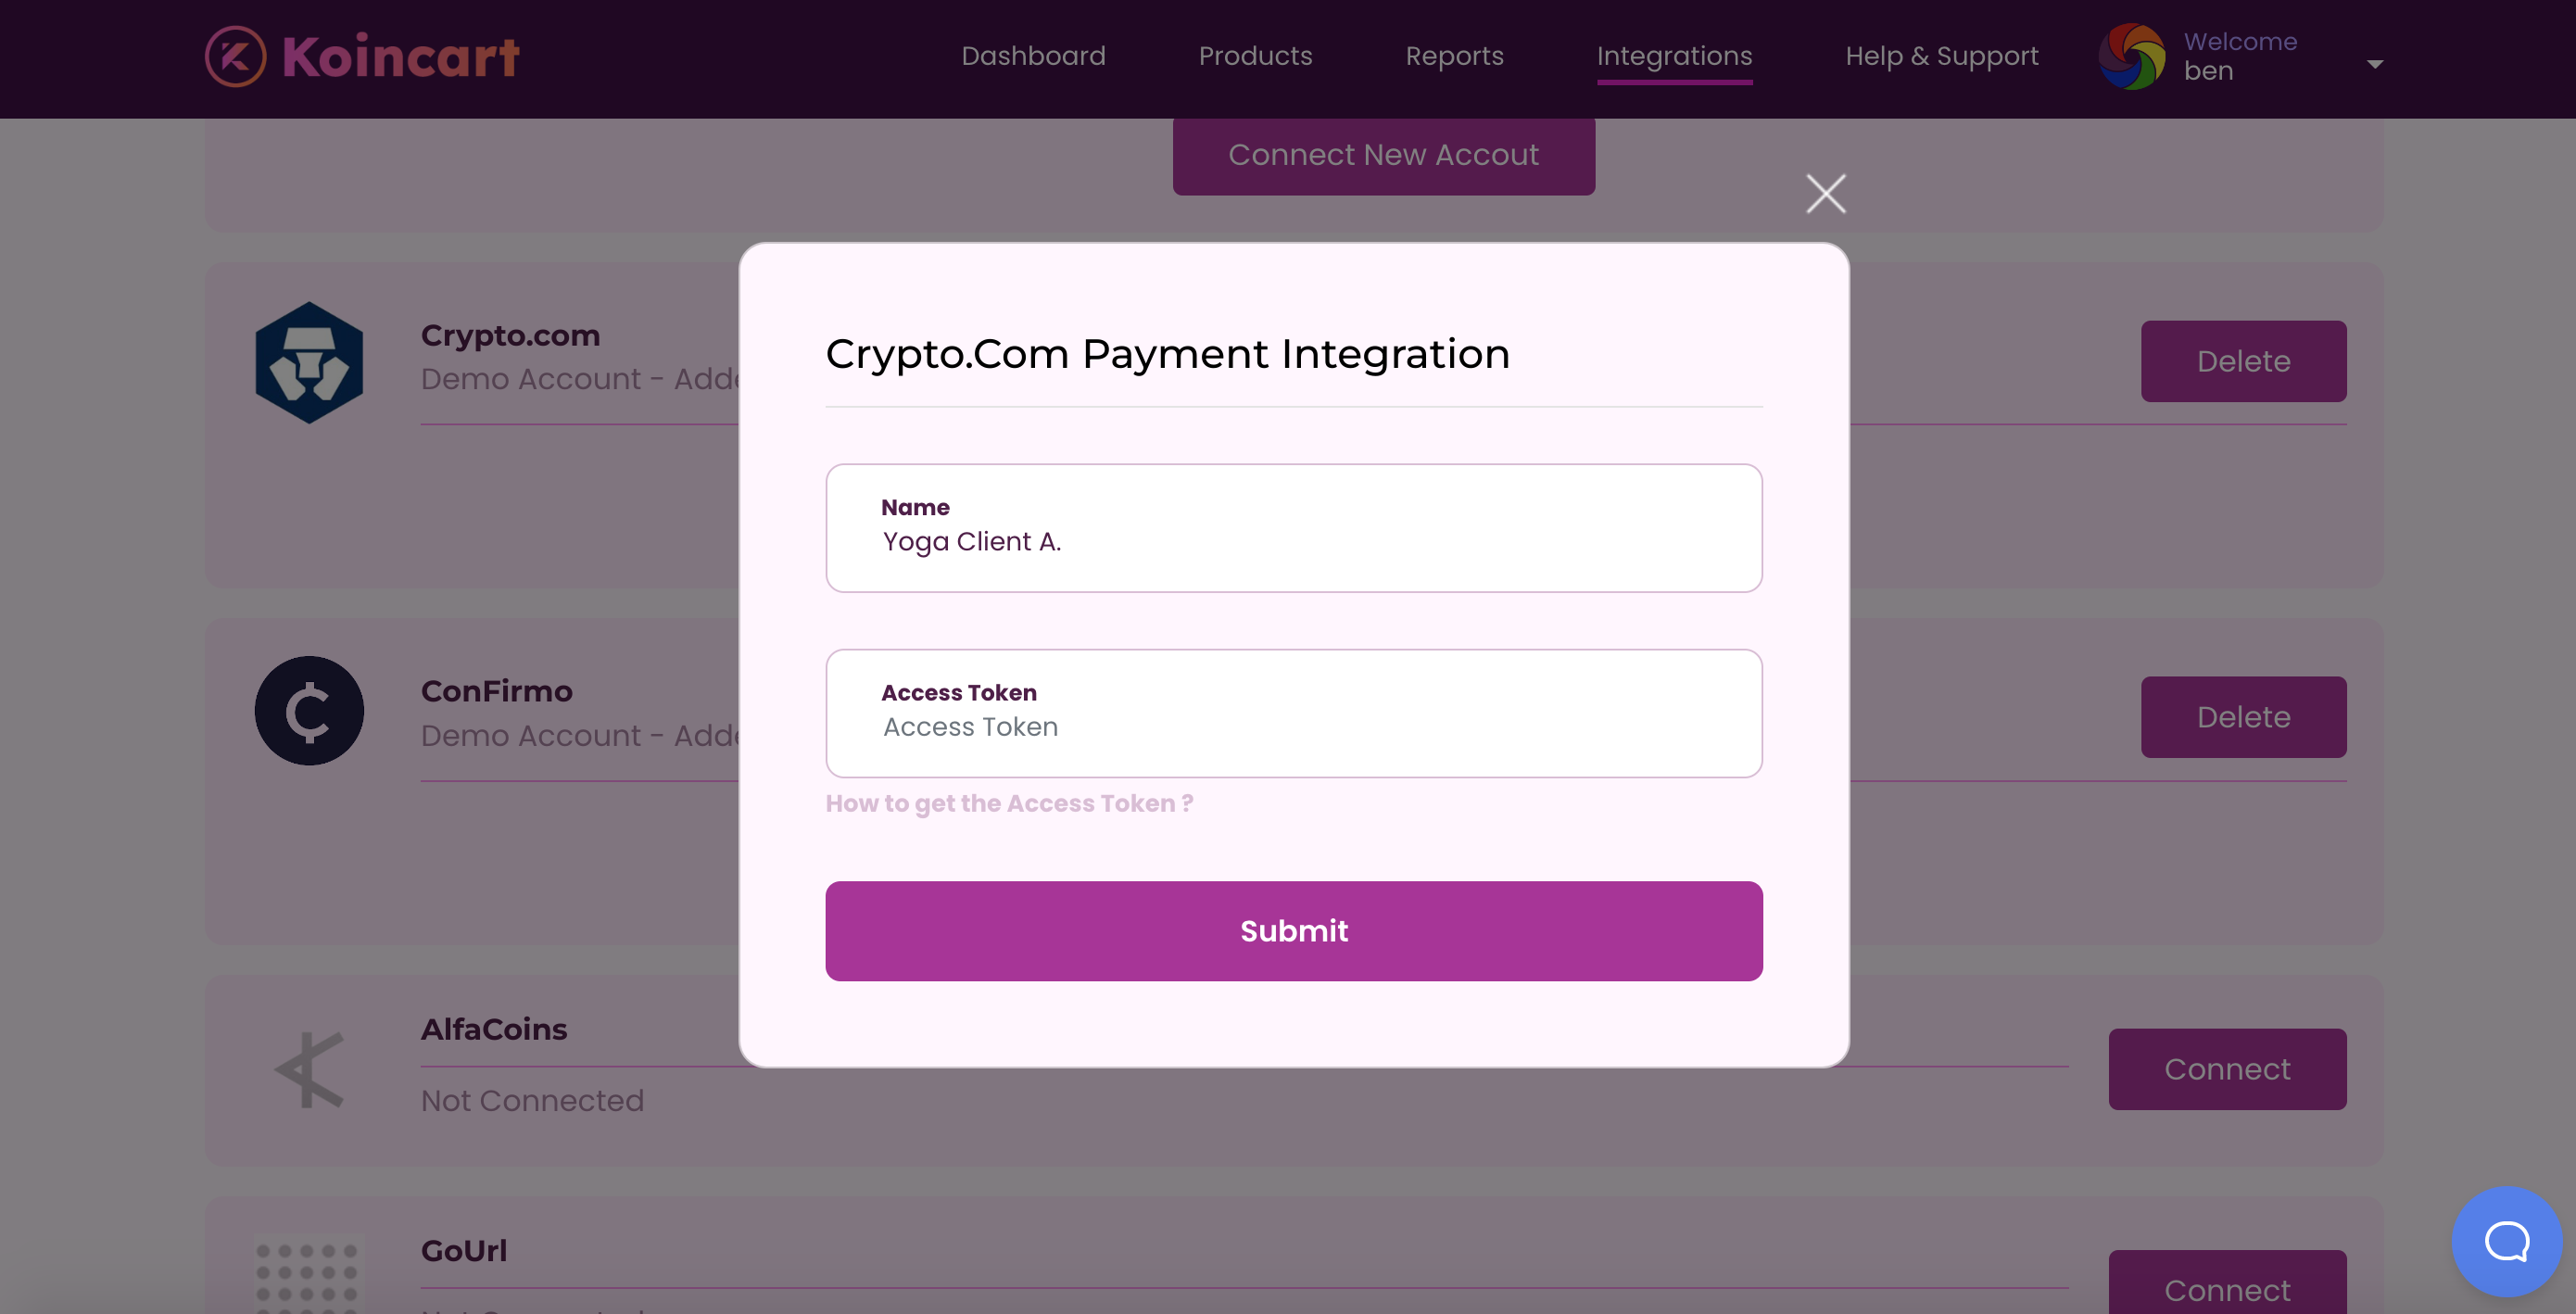
Task: Switch to the Reports page
Action: tap(1454, 56)
